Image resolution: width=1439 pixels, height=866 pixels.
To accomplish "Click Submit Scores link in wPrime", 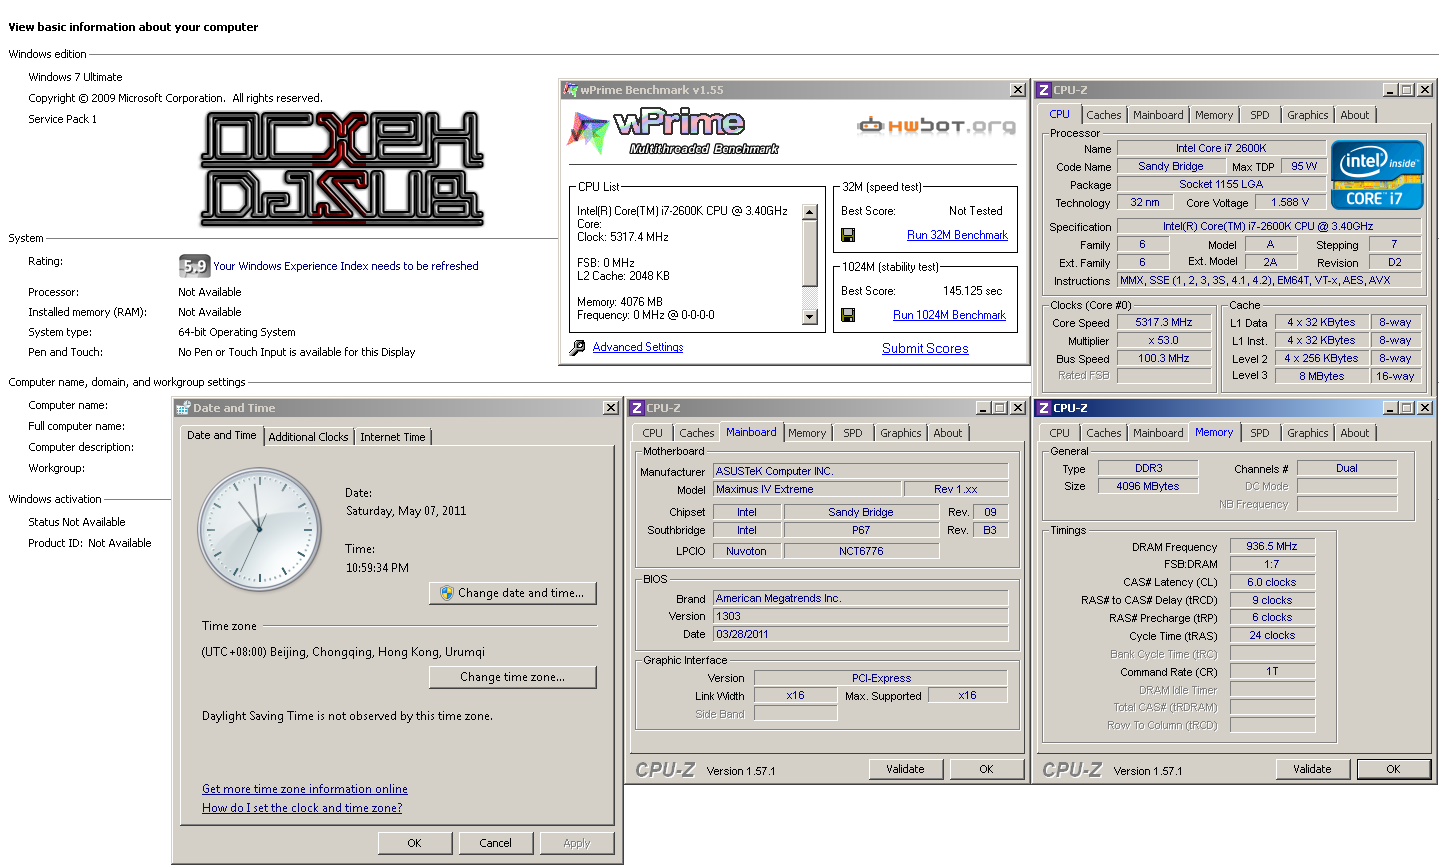I will [925, 349].
